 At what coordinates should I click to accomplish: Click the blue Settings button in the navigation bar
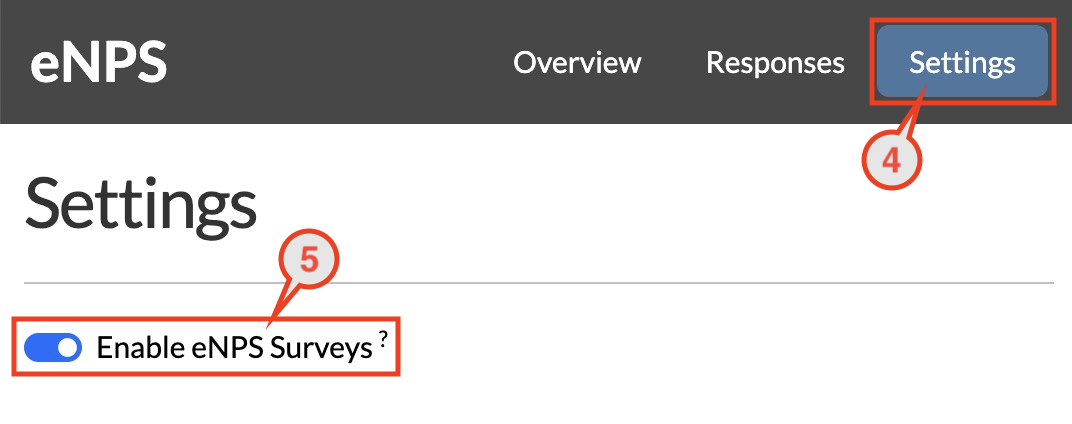[x=962, y=62]
